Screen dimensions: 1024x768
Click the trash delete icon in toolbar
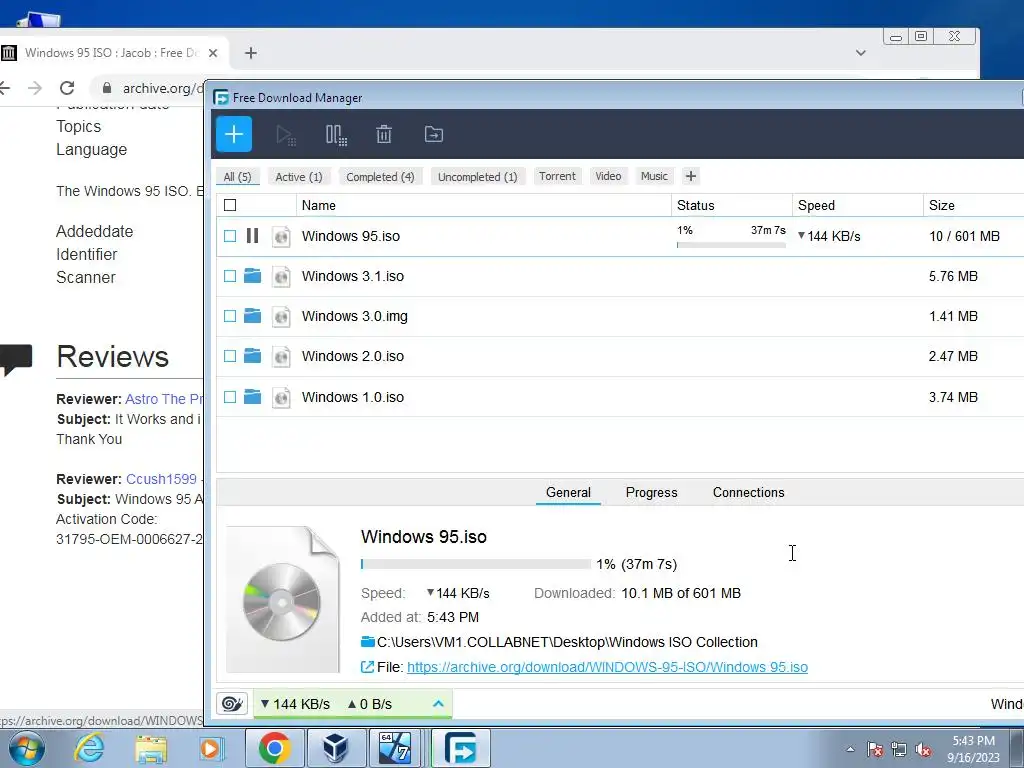coord(384,135)
